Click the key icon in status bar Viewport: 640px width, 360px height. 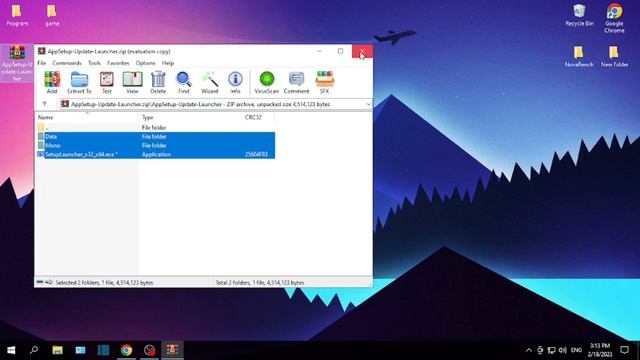pyautogui.click(x=49, y=282)
